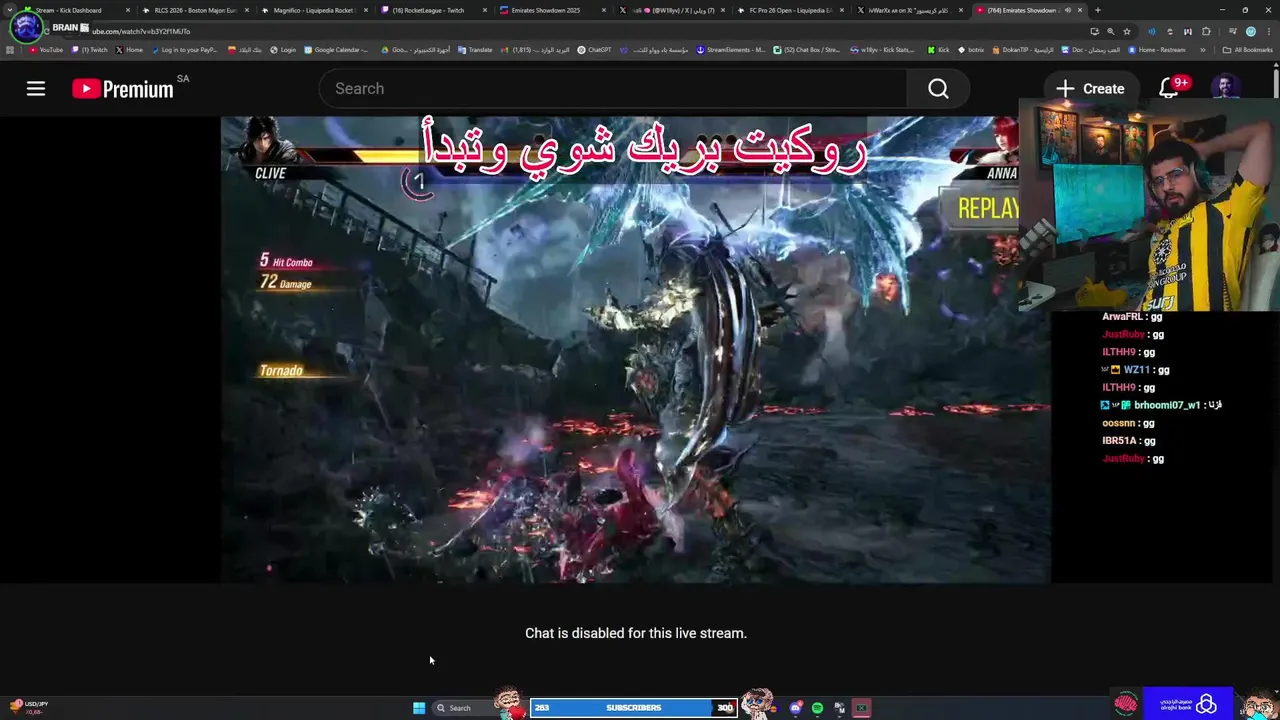Switch to RocketLeague - Twitch tab
The image size is (1280, 720).
point(433,10)
